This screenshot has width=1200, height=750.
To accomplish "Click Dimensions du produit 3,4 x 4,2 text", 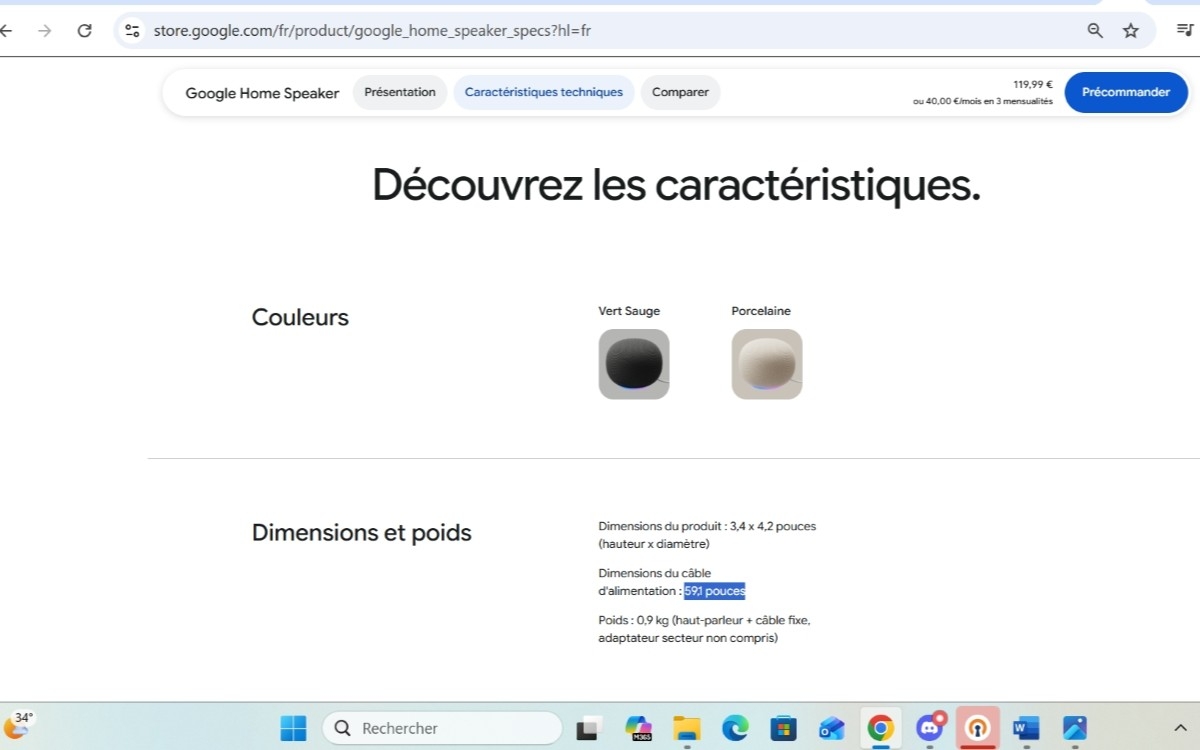I will coord(707,535).
